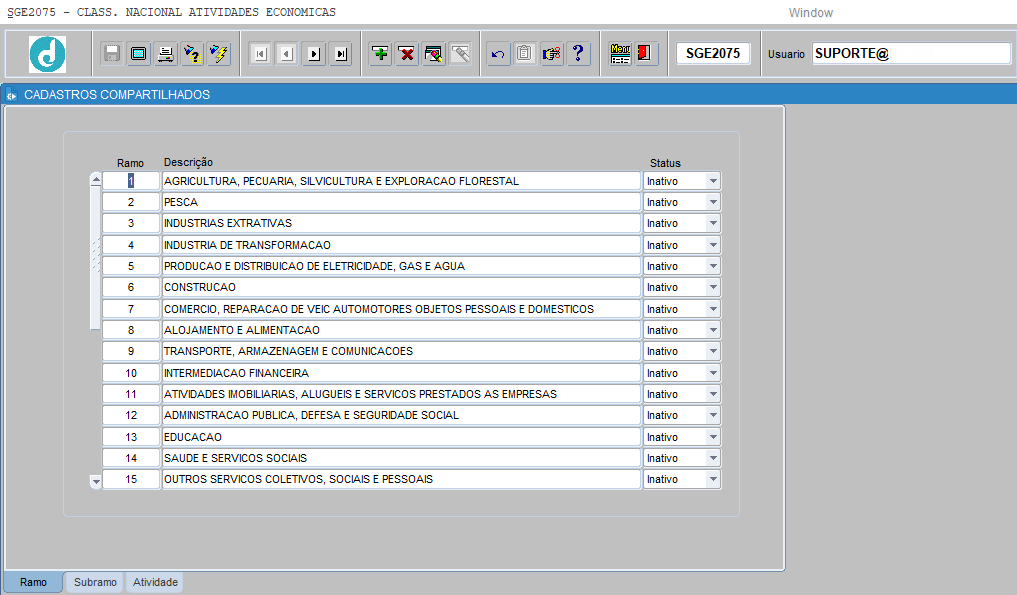1017x595 pixels.
Task: Click Ramo number field 15
Action: [131, 479]
